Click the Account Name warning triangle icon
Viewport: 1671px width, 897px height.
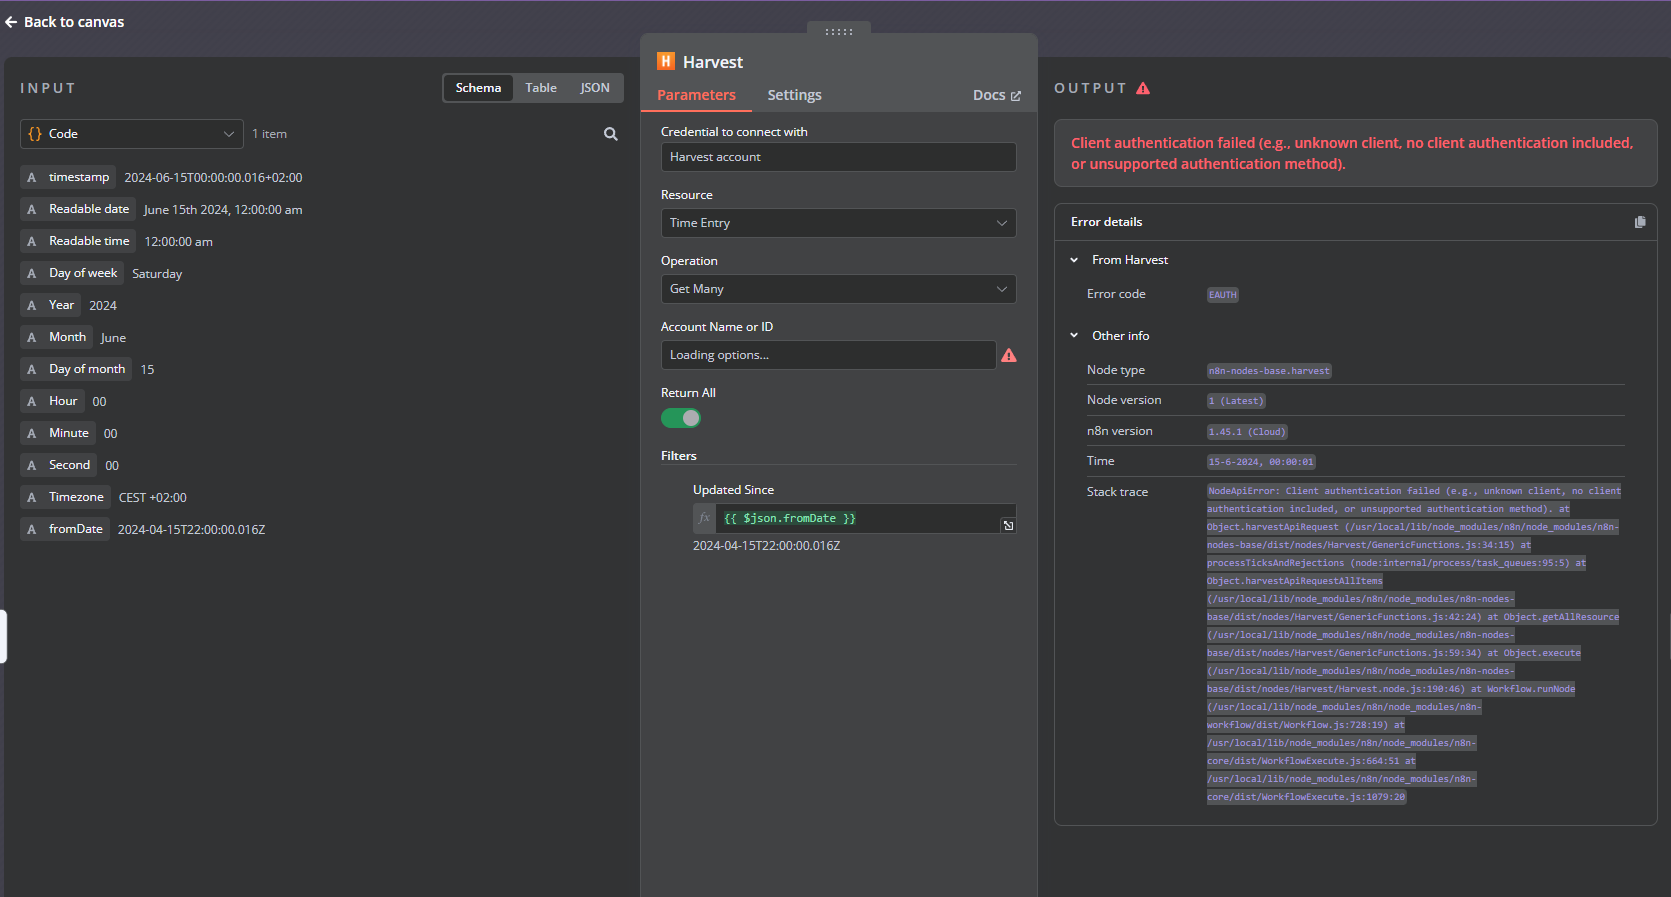click(x=1009, y=355)
